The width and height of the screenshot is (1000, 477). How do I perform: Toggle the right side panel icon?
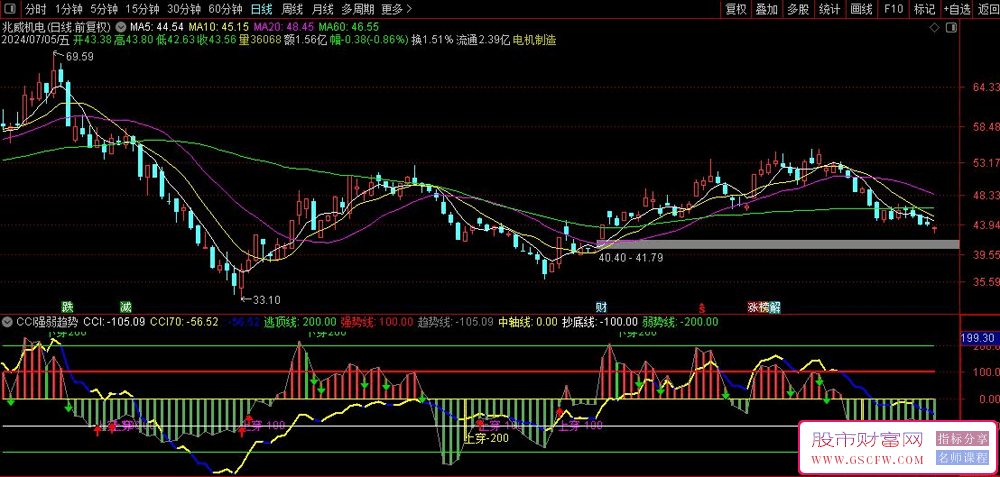(x=952, y=27)
